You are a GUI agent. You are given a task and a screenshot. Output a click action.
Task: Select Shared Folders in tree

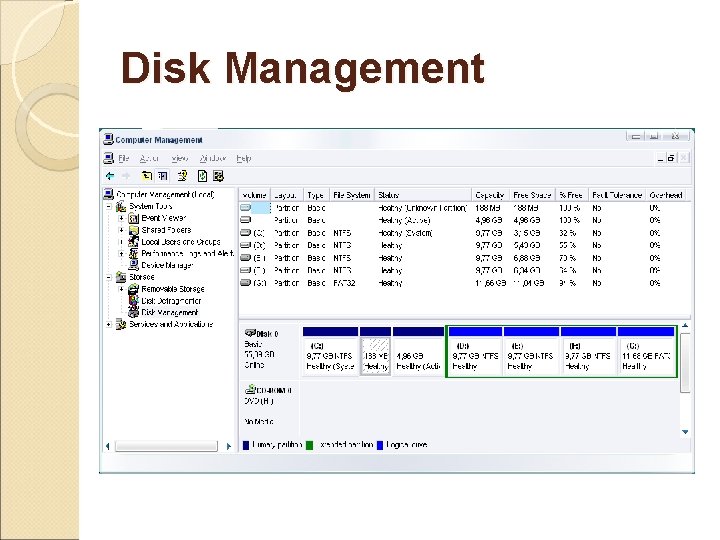point(166,230)
